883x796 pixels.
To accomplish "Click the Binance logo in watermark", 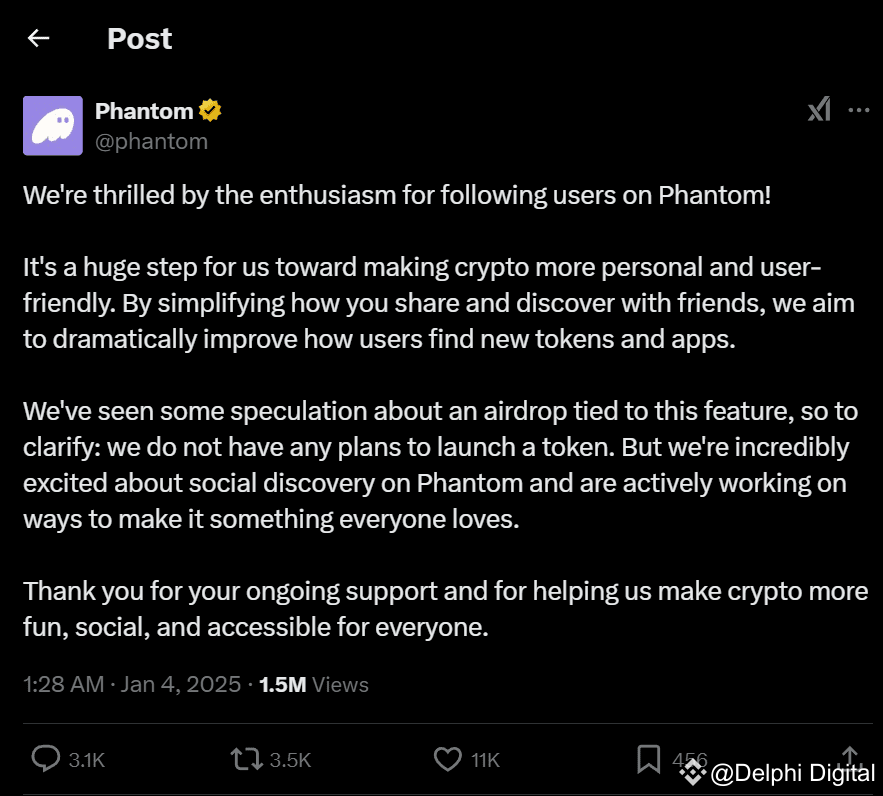I will [693, 772].
